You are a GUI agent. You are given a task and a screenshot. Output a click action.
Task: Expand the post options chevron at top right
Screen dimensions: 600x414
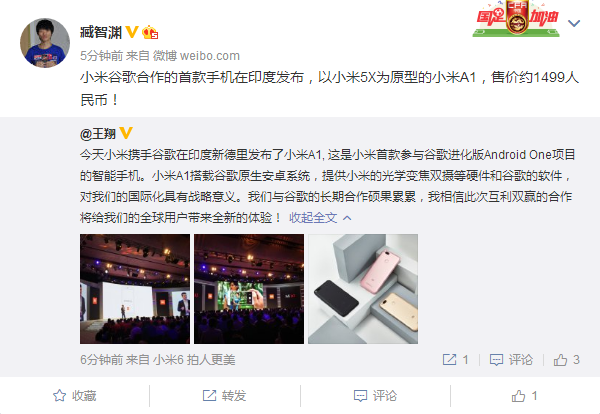574,24
